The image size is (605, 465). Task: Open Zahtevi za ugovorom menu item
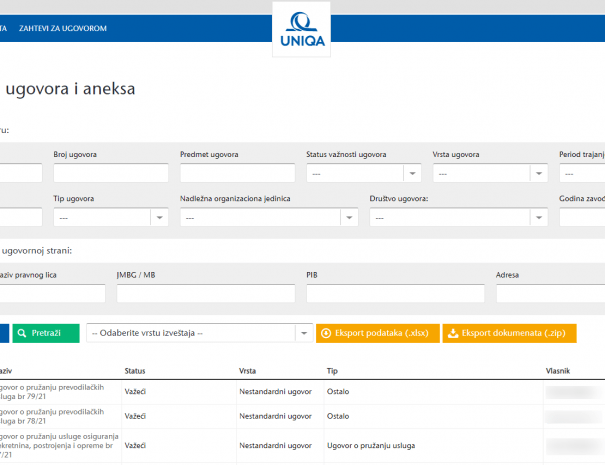(x=63, y=28)
